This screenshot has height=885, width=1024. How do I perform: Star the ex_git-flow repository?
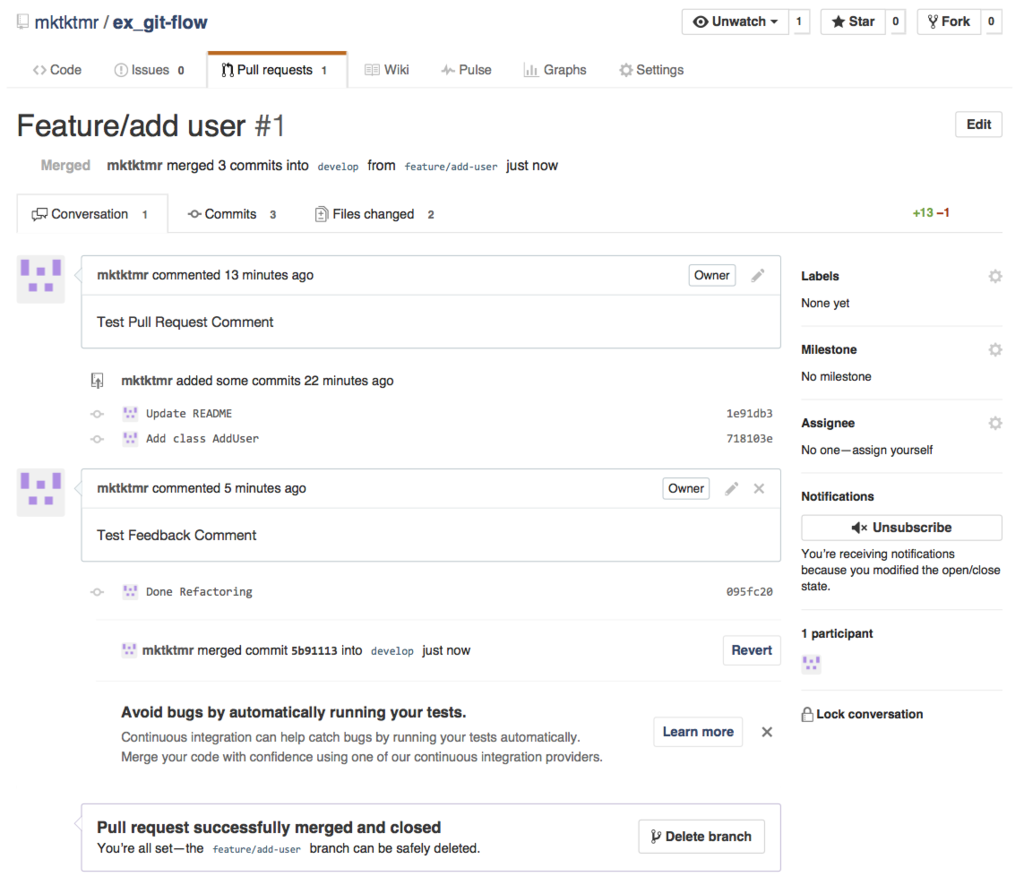click(853, 22)
